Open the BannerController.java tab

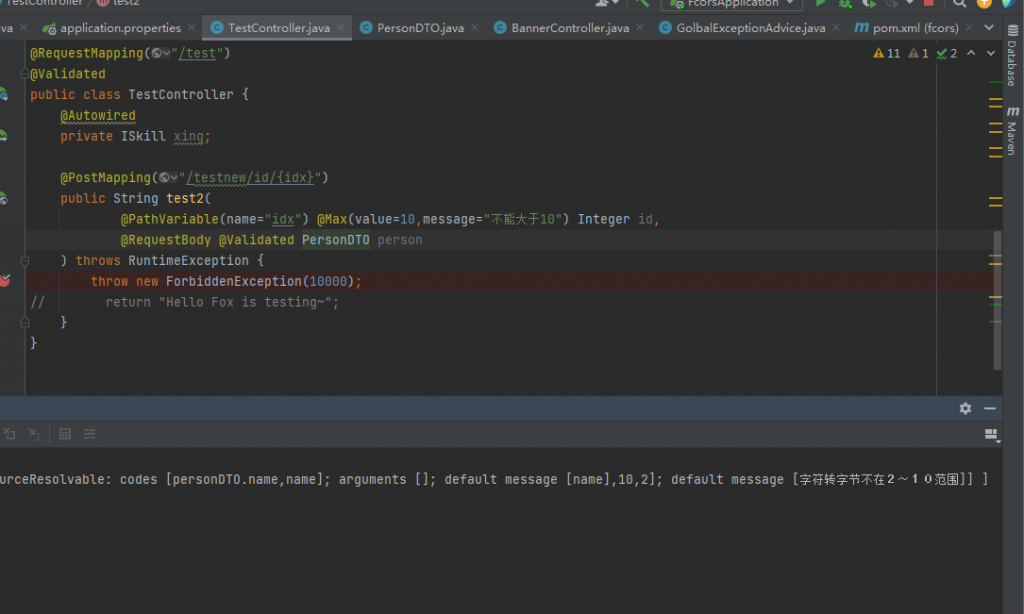point(562,28)
